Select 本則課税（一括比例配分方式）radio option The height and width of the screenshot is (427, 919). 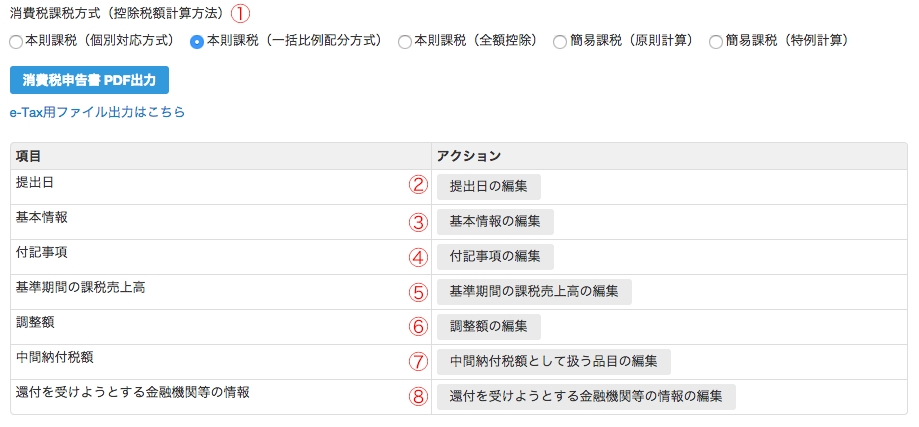tap(198, 42)
